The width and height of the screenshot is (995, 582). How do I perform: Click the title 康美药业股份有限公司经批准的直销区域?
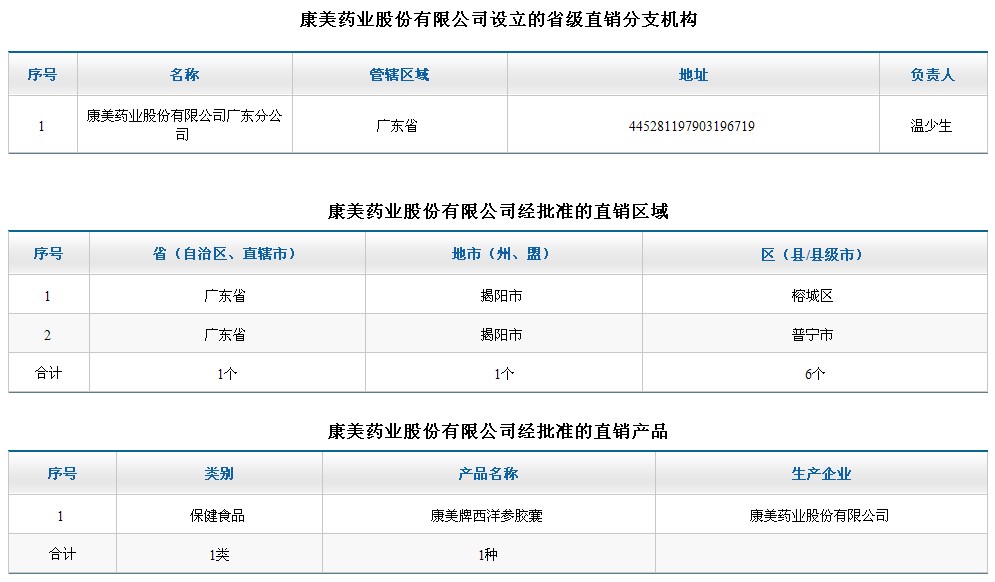(497, 211)
